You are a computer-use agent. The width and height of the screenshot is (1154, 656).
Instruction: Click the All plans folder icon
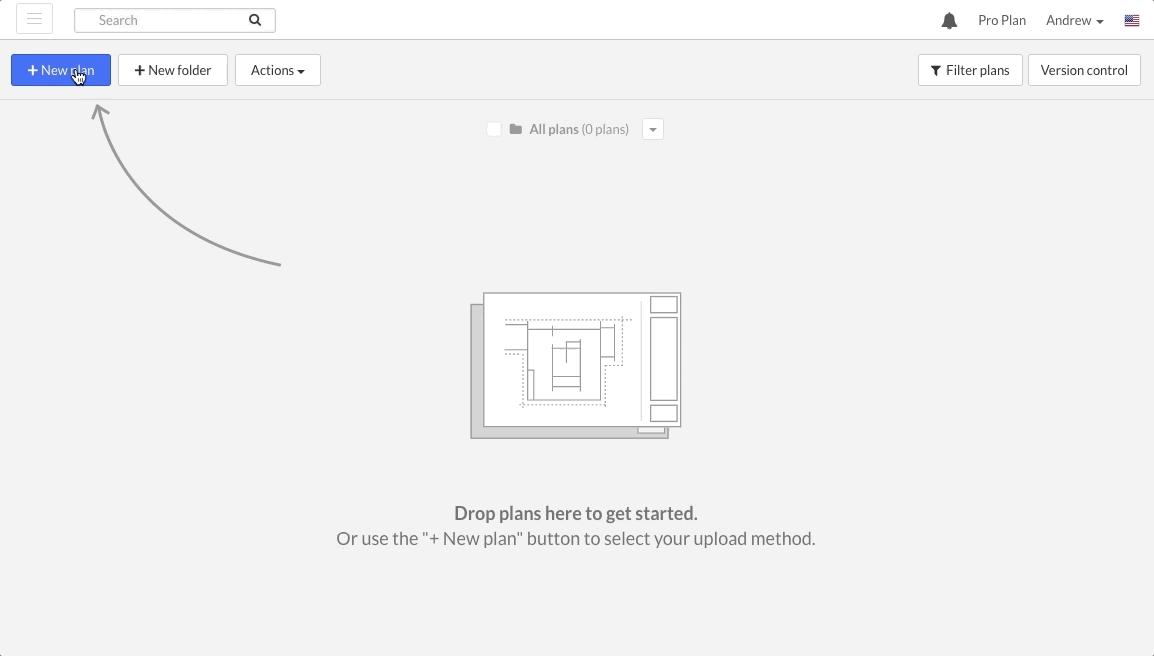click(516, 130)
